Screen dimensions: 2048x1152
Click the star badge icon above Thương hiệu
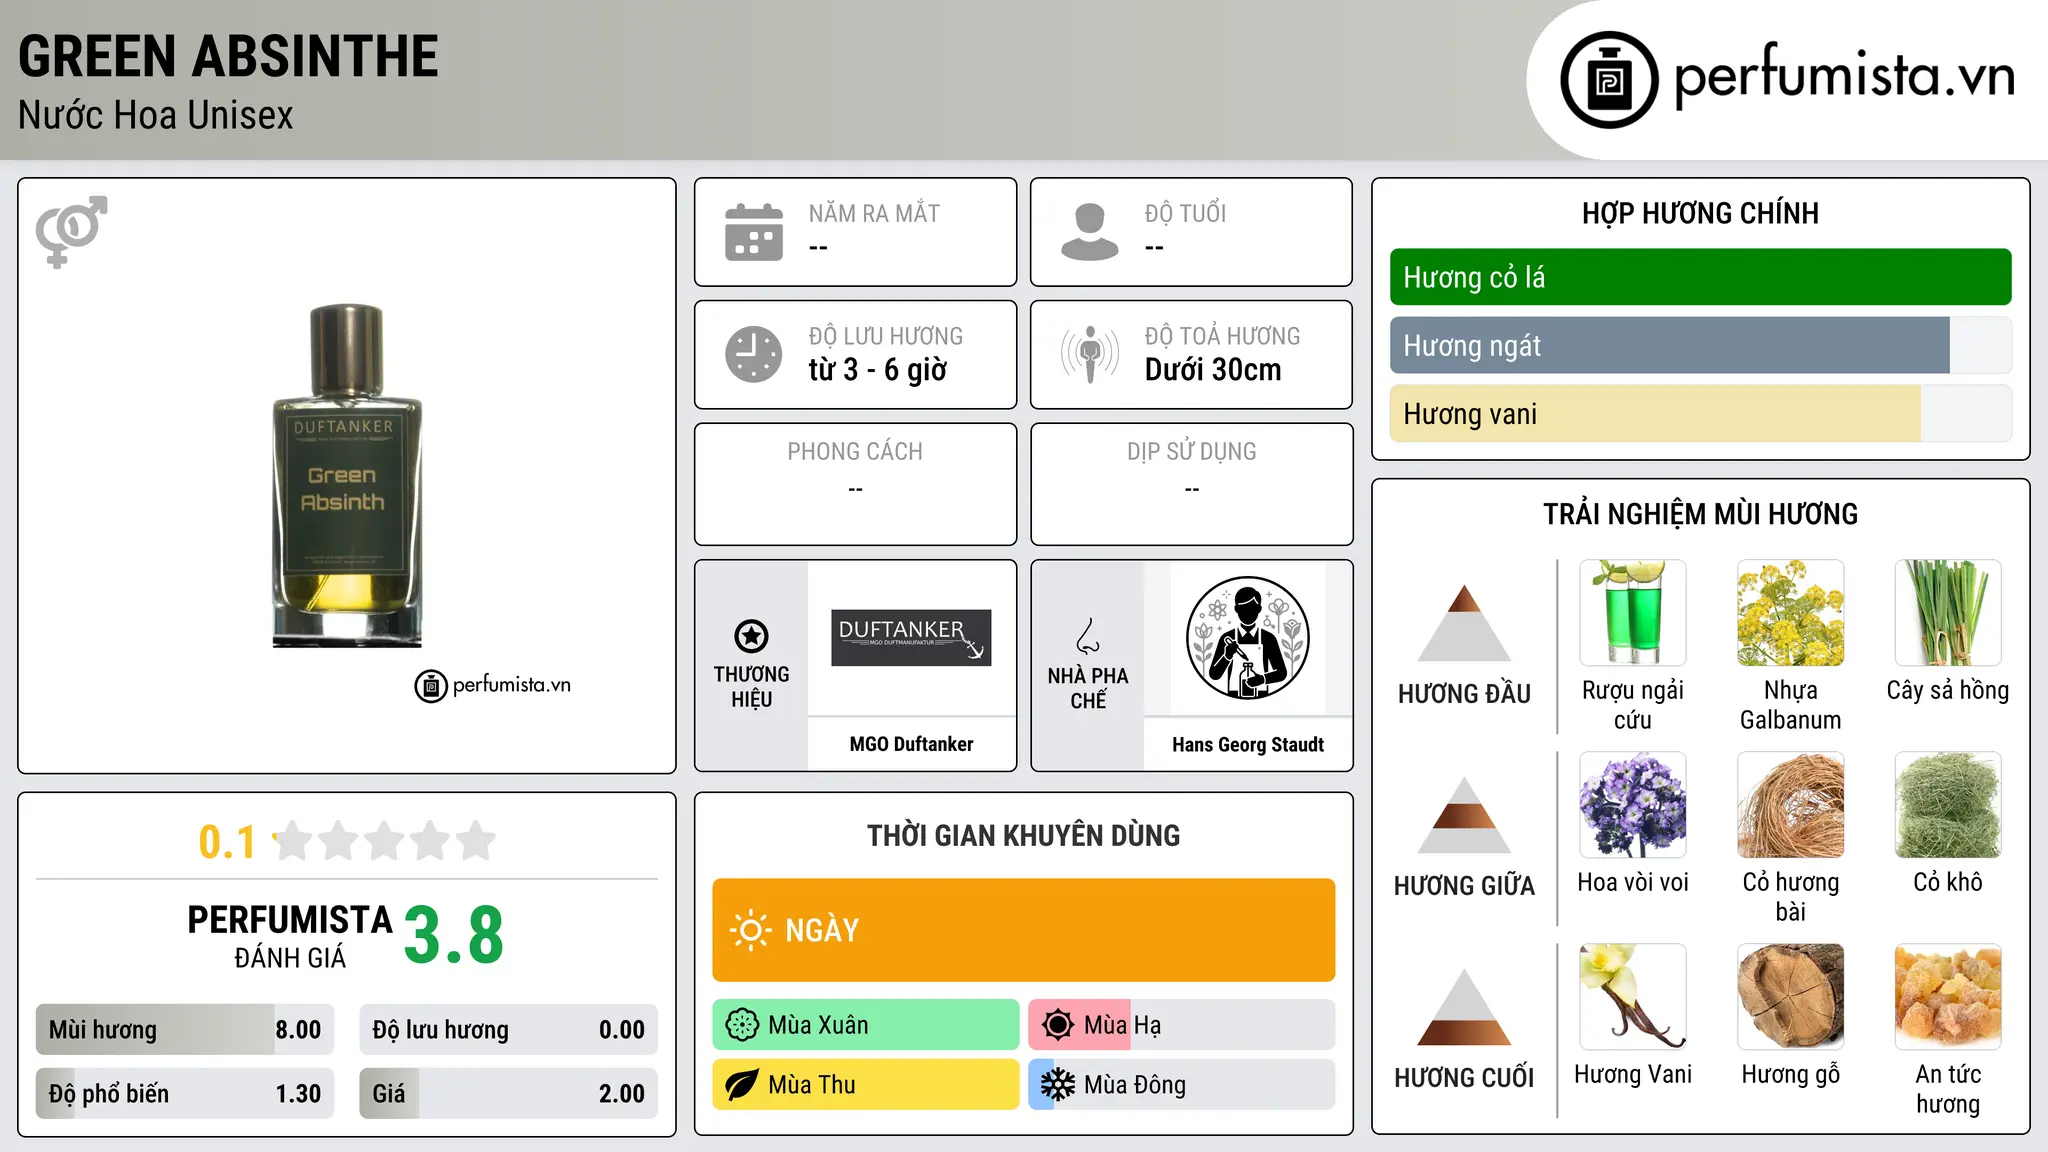751,636
